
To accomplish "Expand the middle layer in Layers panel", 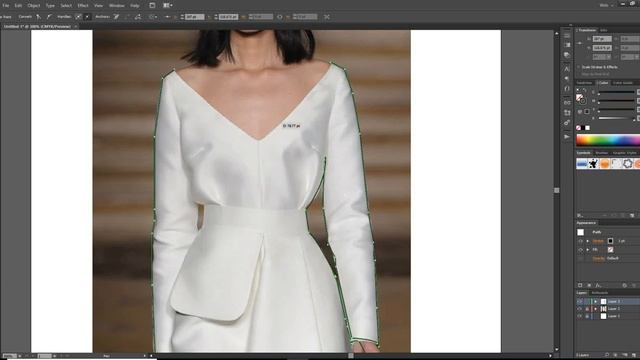I will point(596,309).
